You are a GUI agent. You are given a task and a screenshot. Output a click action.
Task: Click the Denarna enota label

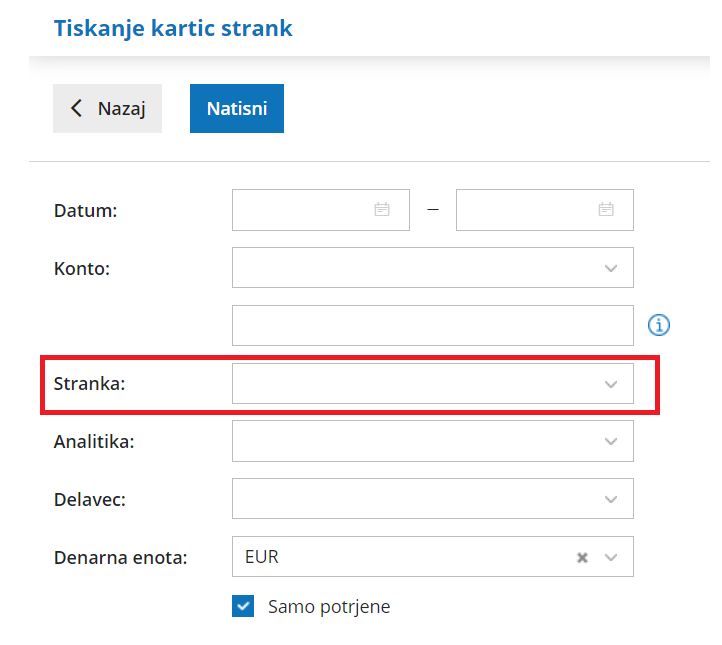[x=120, y=558]
